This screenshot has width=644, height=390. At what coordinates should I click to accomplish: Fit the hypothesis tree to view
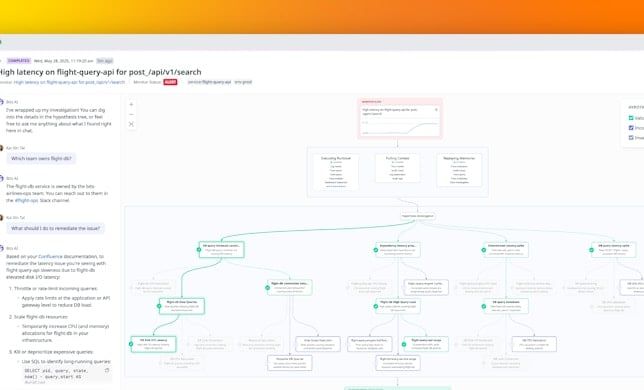click(131, 124)
